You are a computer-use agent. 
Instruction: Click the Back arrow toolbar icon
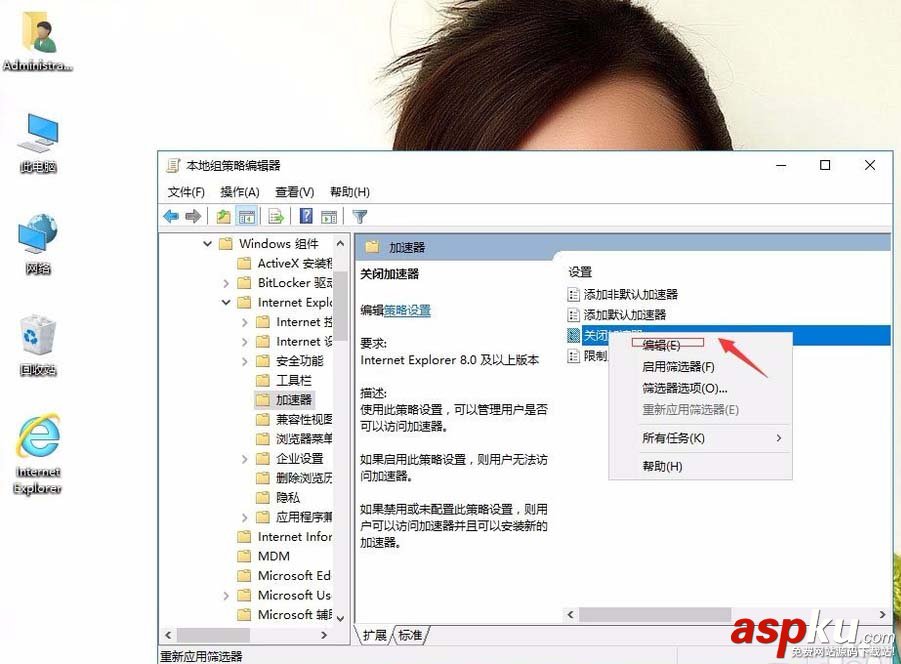[x=171, y=217]
